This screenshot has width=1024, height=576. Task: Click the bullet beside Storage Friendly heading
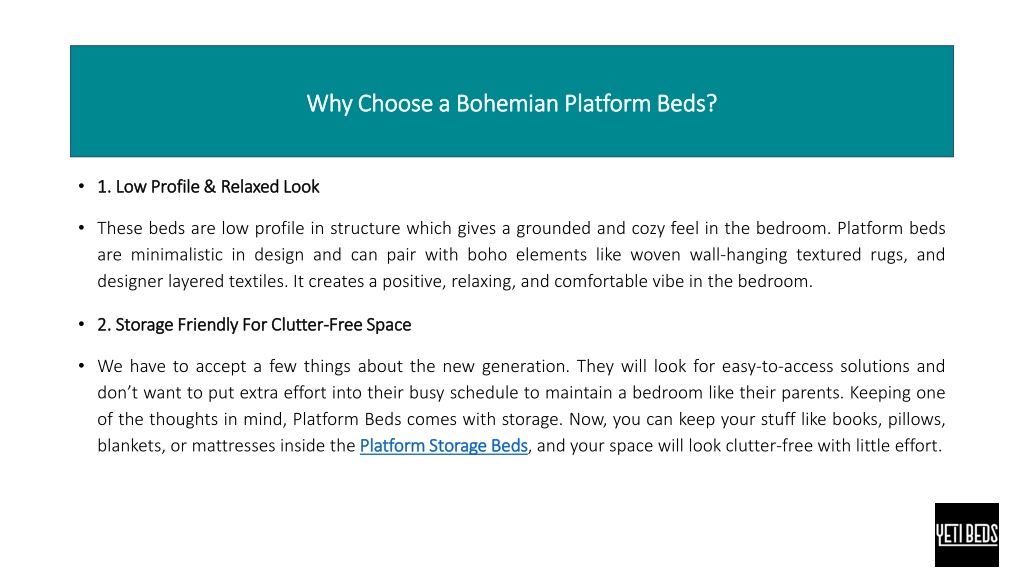[x=81, y=325]
